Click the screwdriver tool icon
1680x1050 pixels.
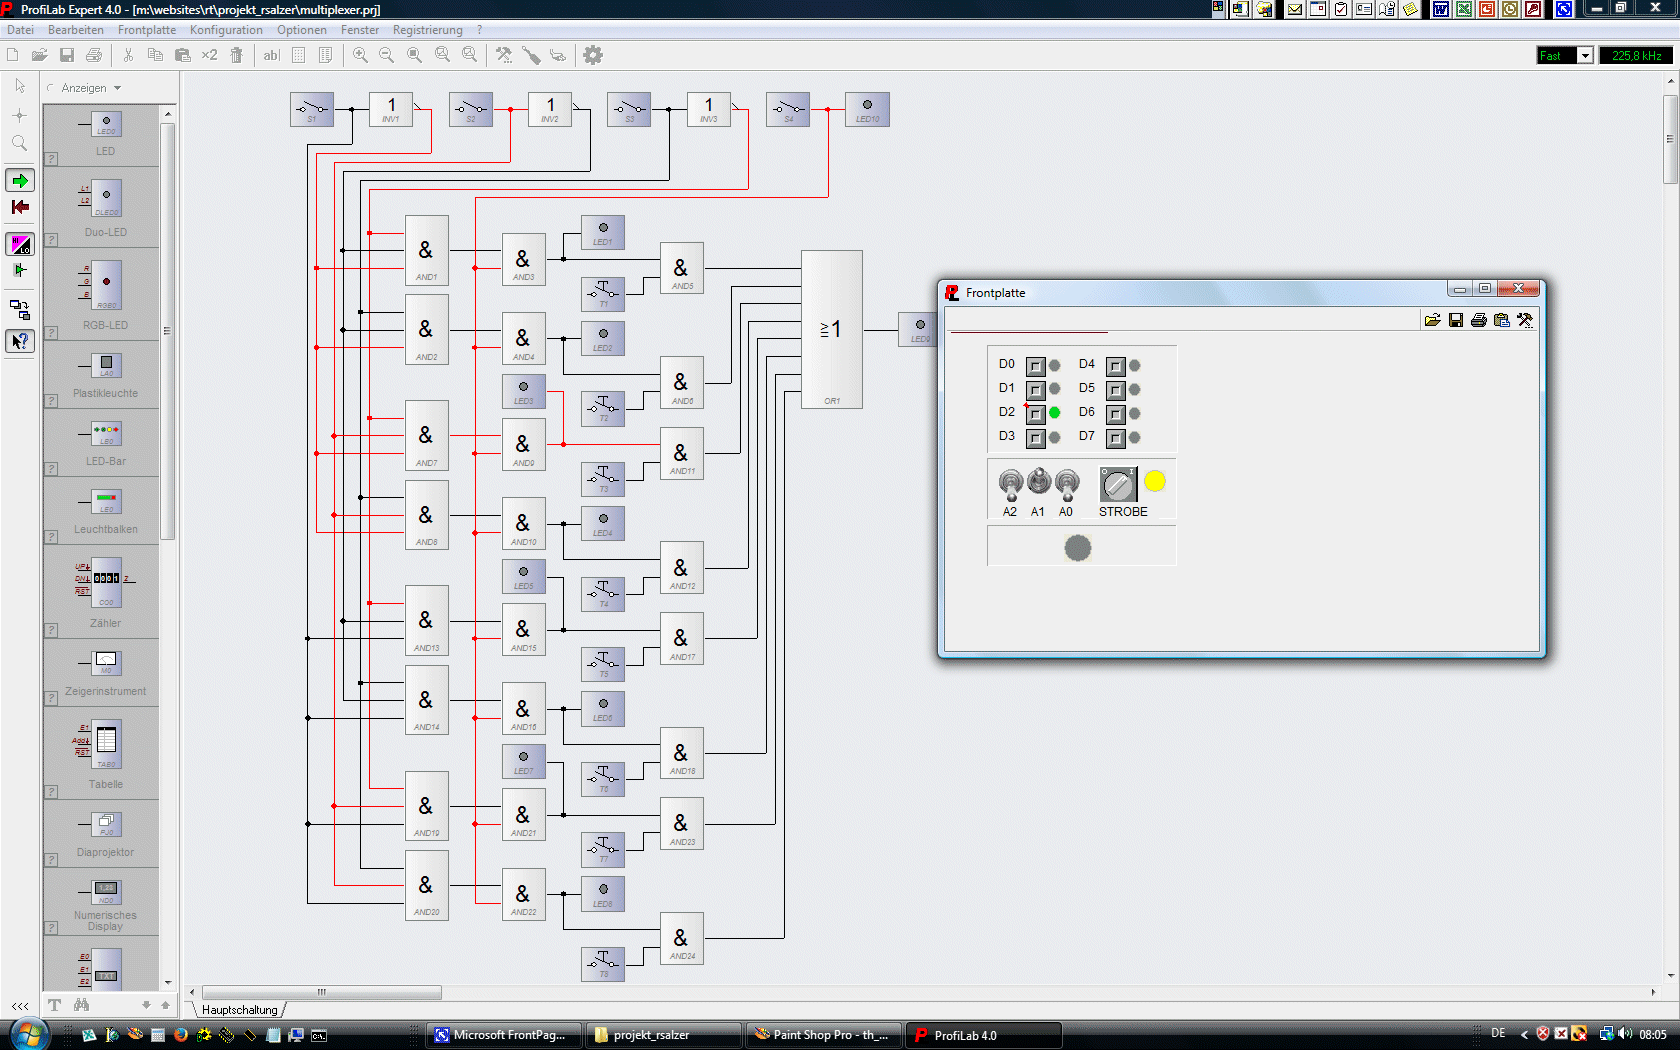click(x=531, y=55)
